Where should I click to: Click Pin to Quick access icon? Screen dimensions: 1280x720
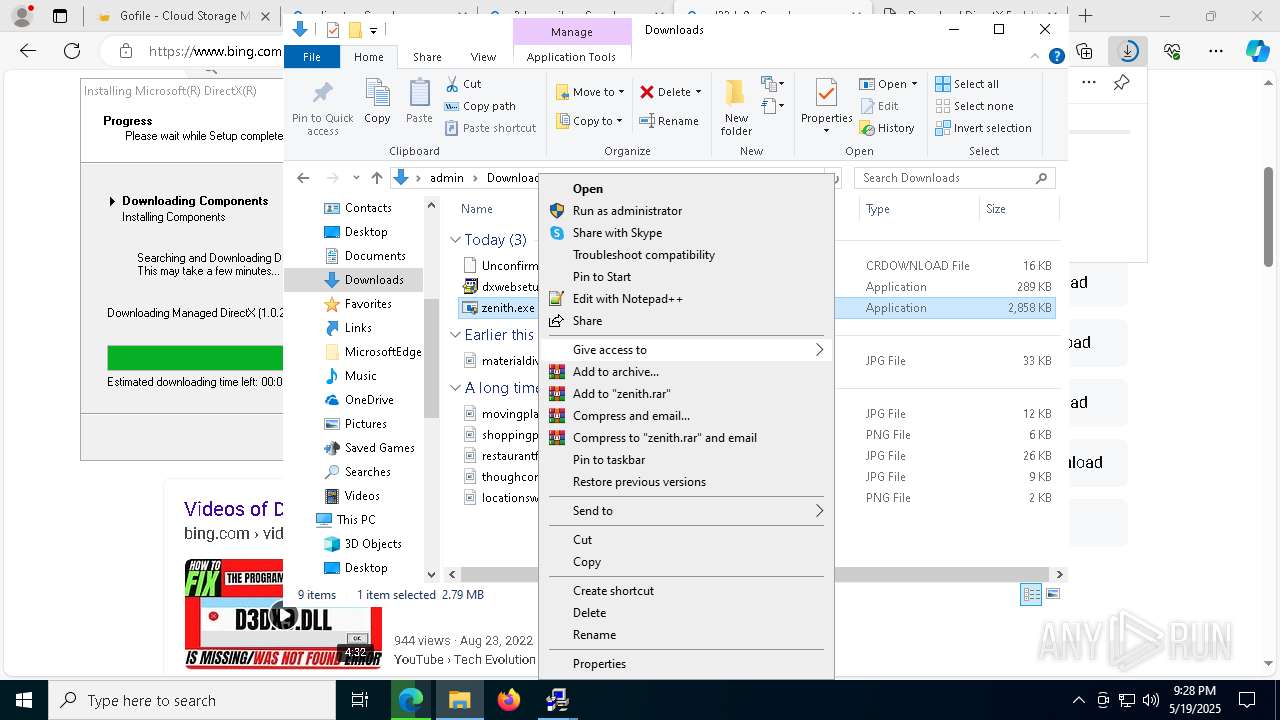322,95
